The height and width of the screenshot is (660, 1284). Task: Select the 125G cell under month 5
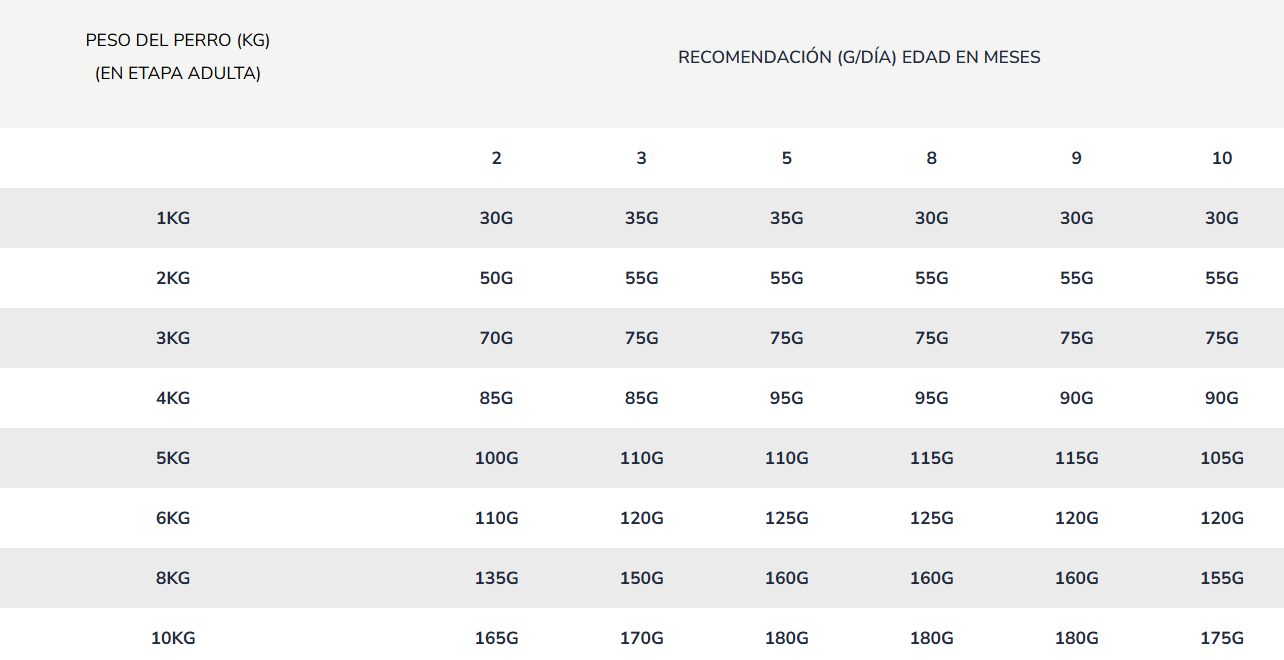tap(786, 518)
